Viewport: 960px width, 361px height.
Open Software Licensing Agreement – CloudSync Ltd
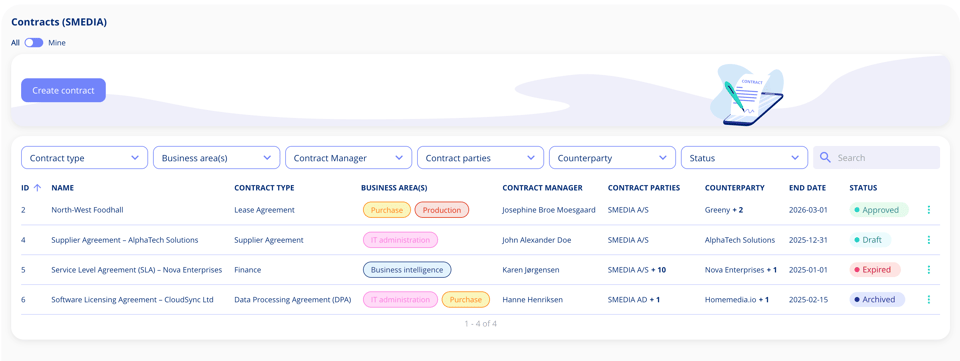coord(132,300)
